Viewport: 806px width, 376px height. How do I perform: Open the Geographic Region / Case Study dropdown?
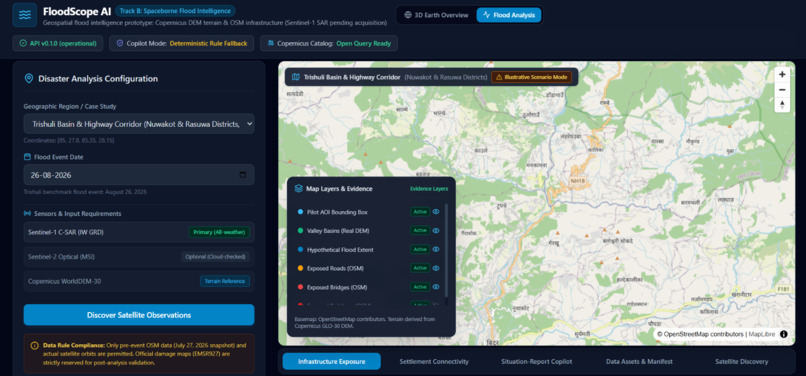139,124
